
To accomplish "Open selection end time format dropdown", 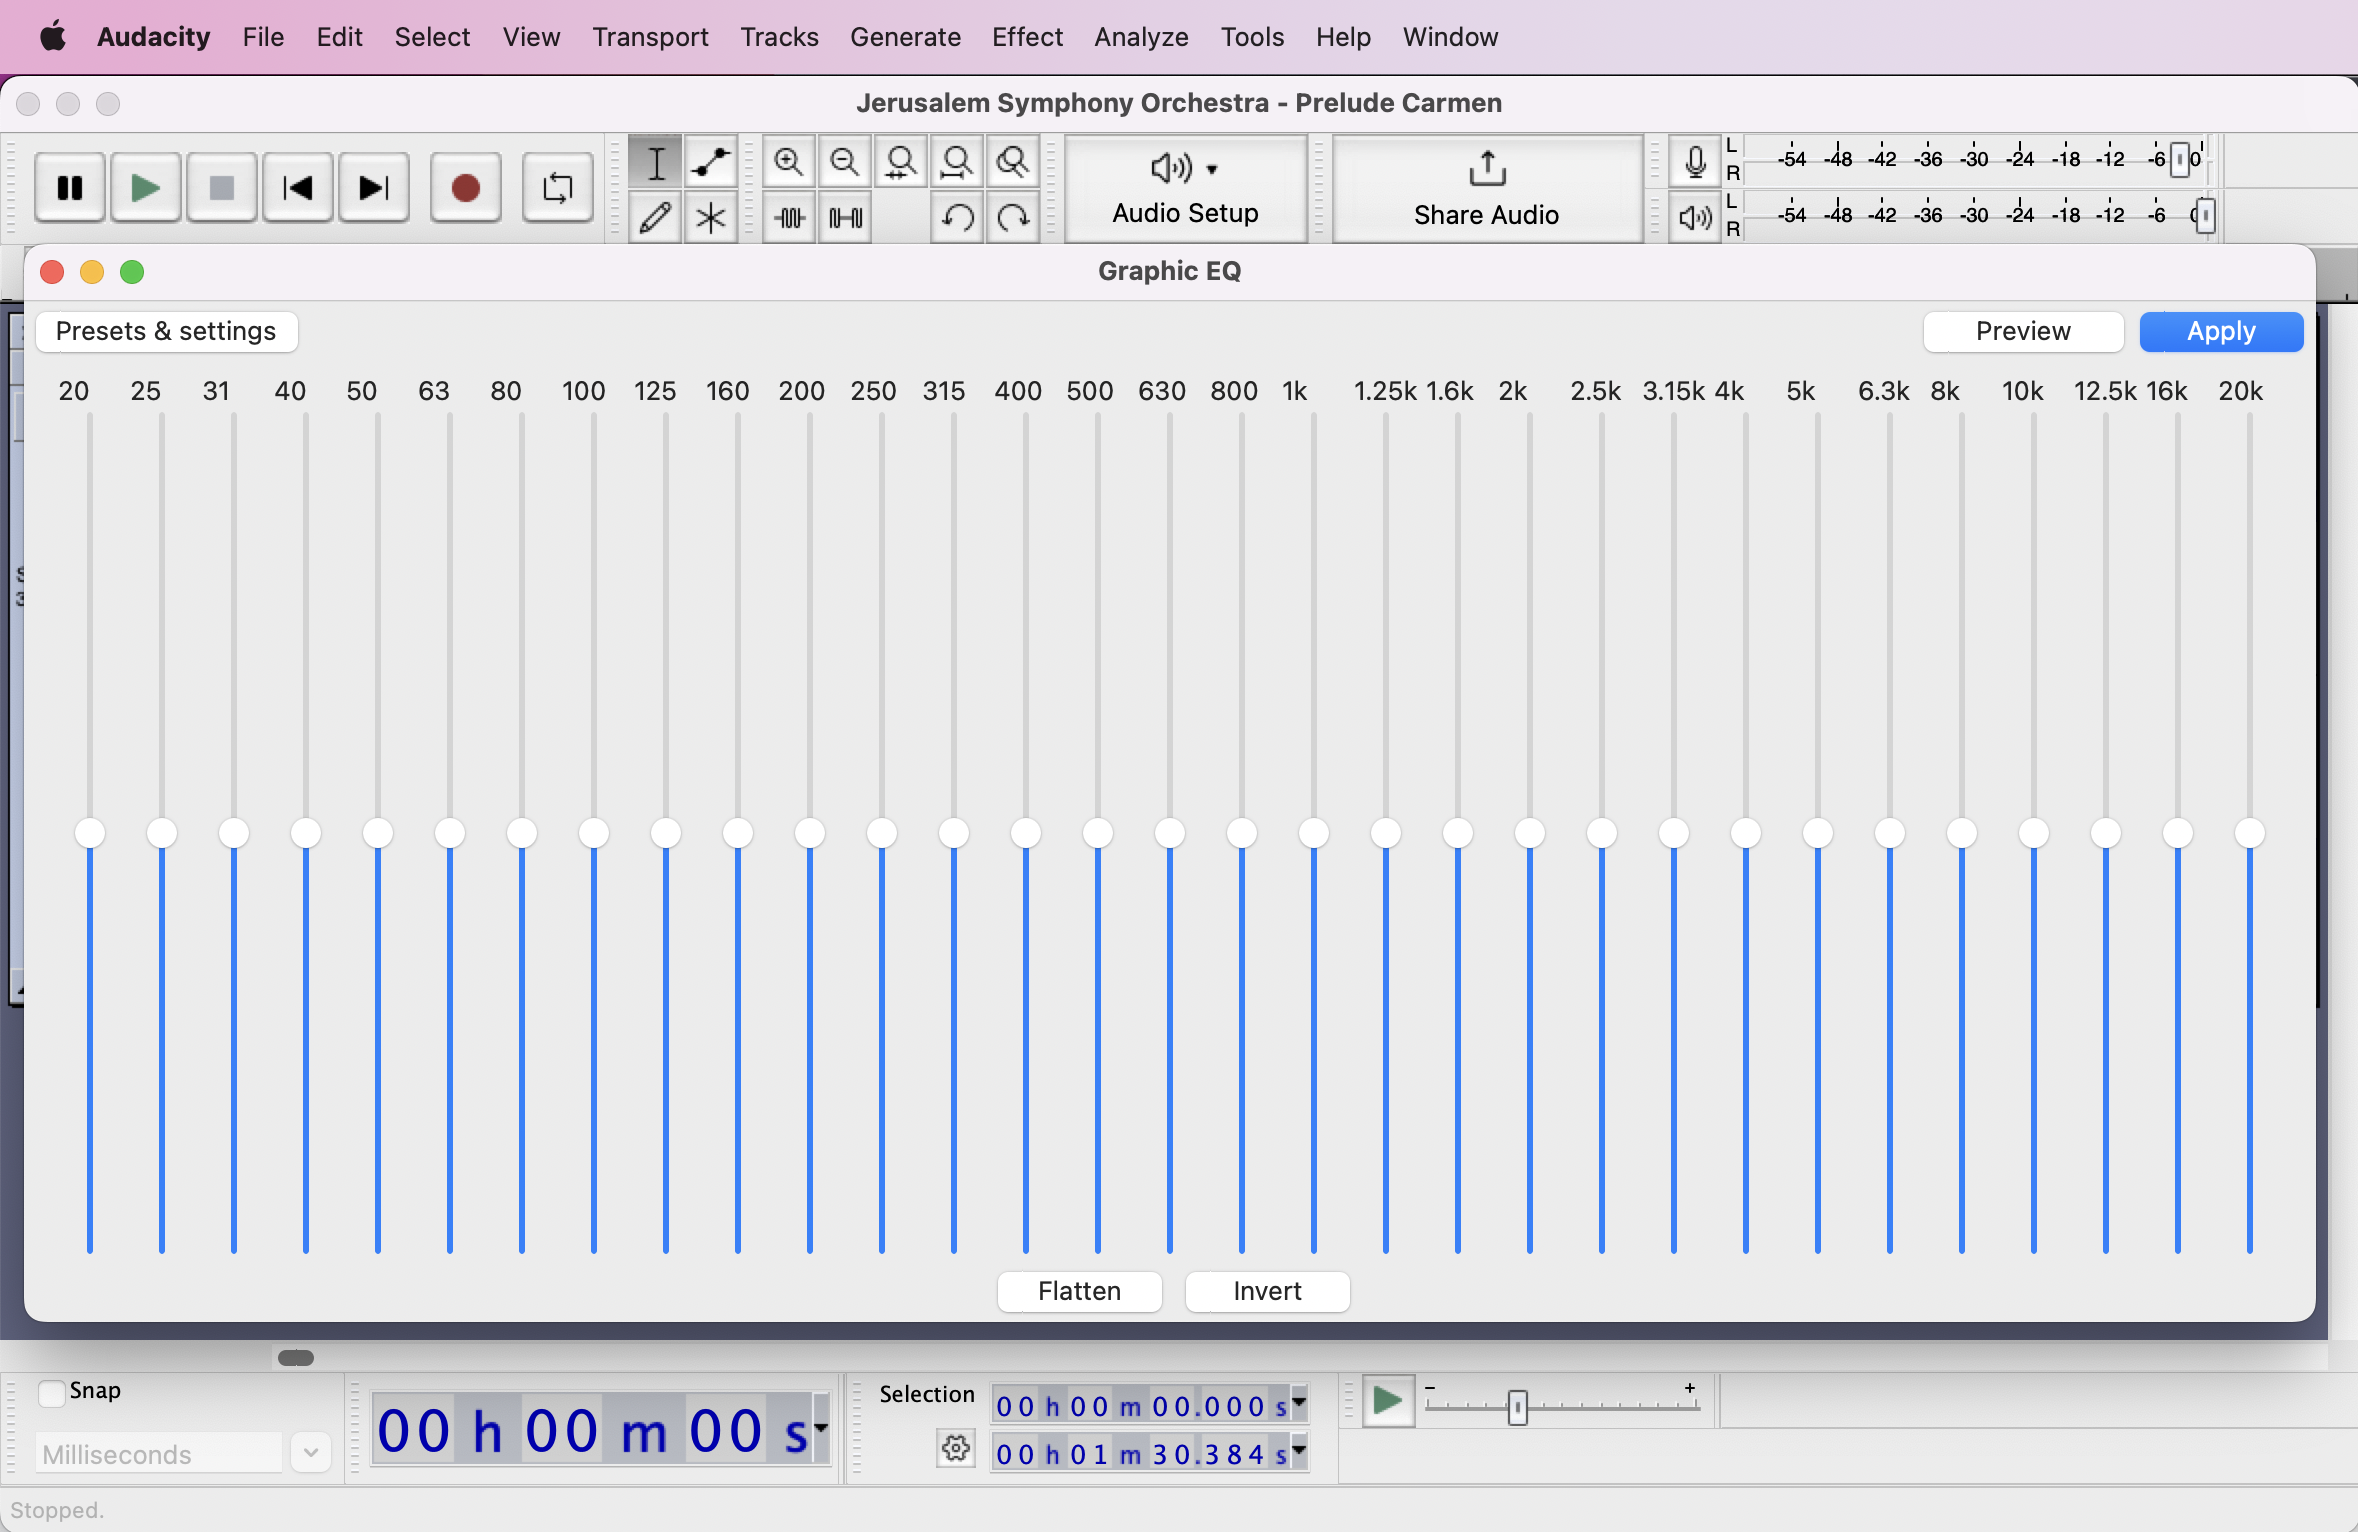I will [x=1299, y=1451].
